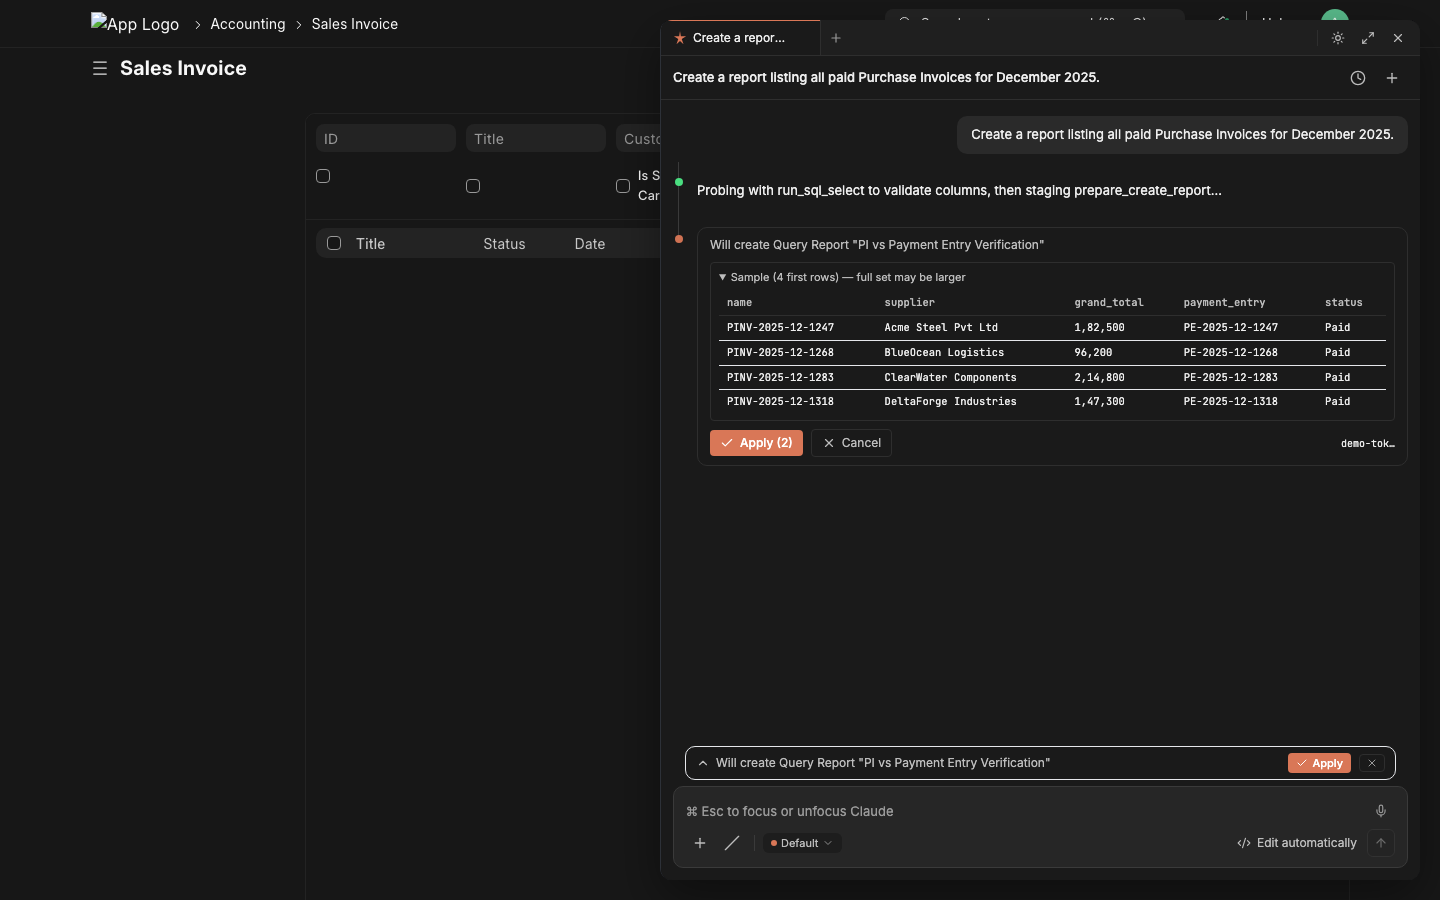Click supplier DeltaForge Industries
This screenshot has height=900, width=1440.
(950, 402)
